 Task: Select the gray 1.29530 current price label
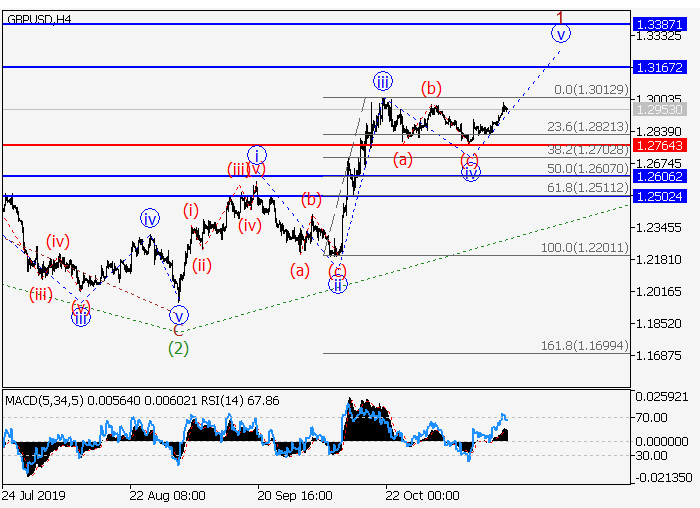[659, 109]
